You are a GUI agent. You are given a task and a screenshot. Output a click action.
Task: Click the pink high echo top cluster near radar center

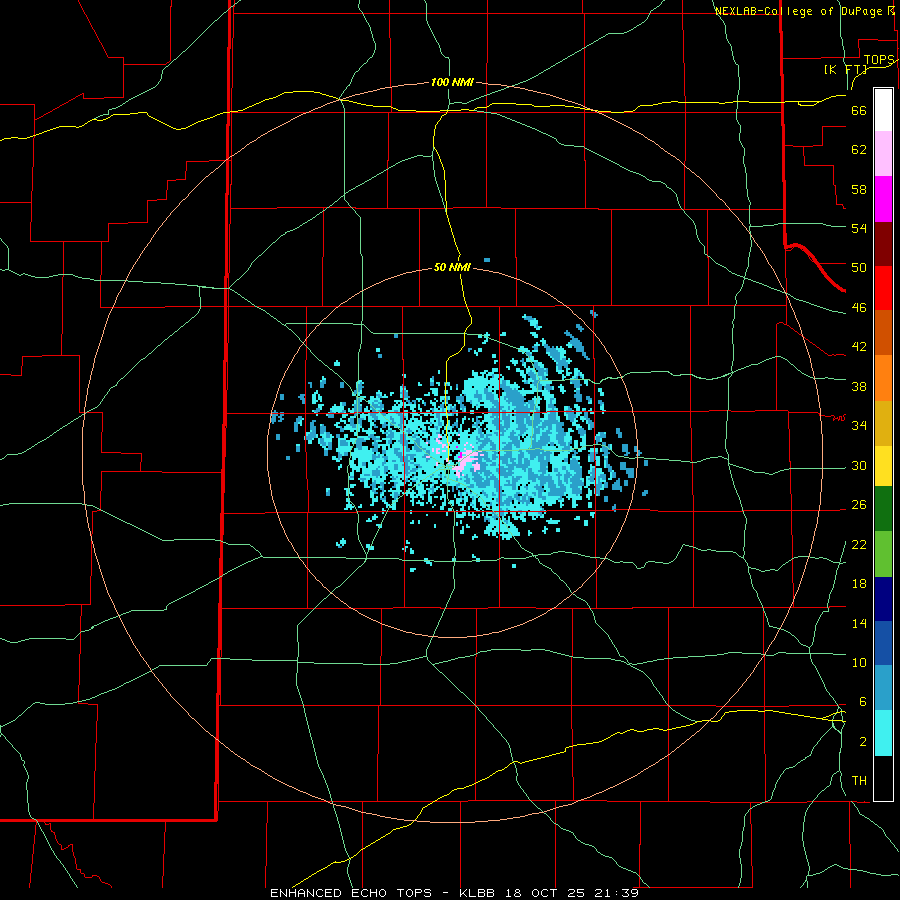click(x=467, y=460)
